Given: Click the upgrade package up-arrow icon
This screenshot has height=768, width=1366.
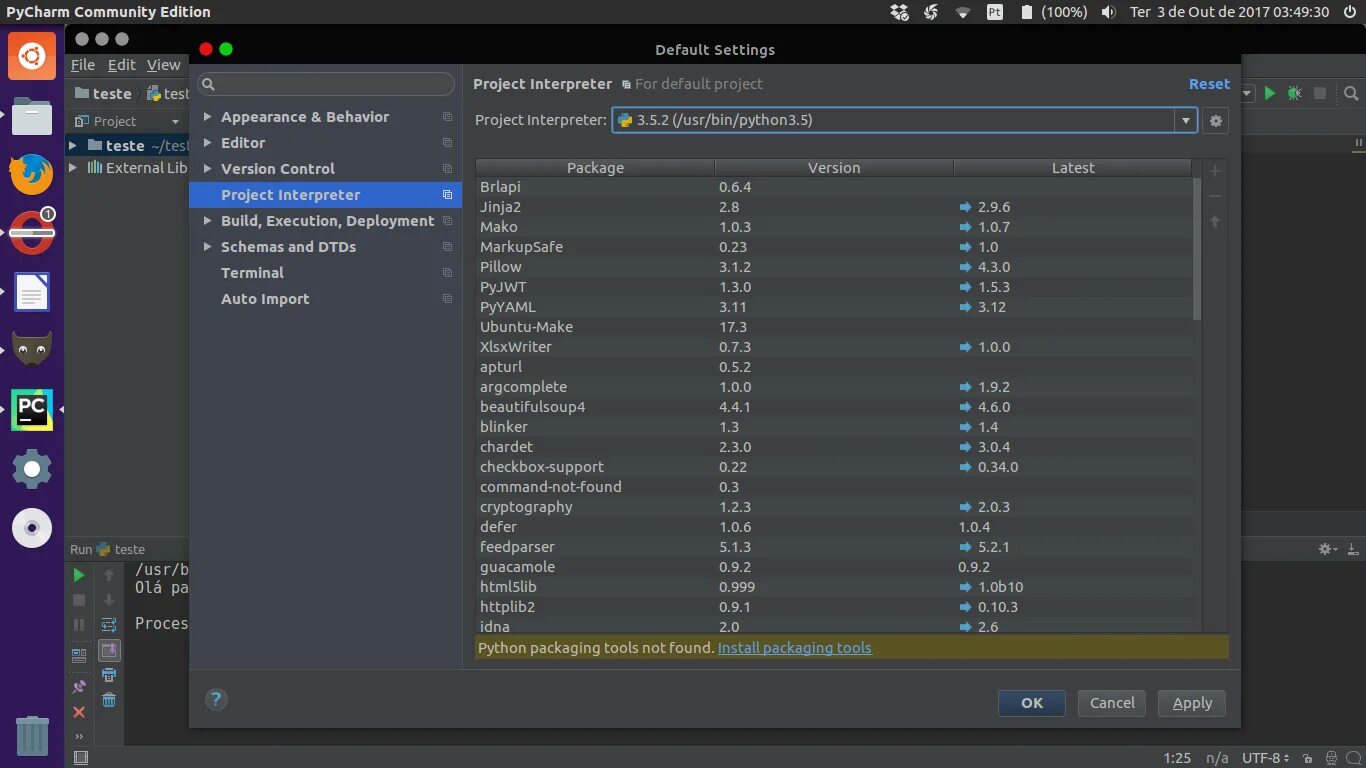Looking at the screenshot, I should point(1215,222).
